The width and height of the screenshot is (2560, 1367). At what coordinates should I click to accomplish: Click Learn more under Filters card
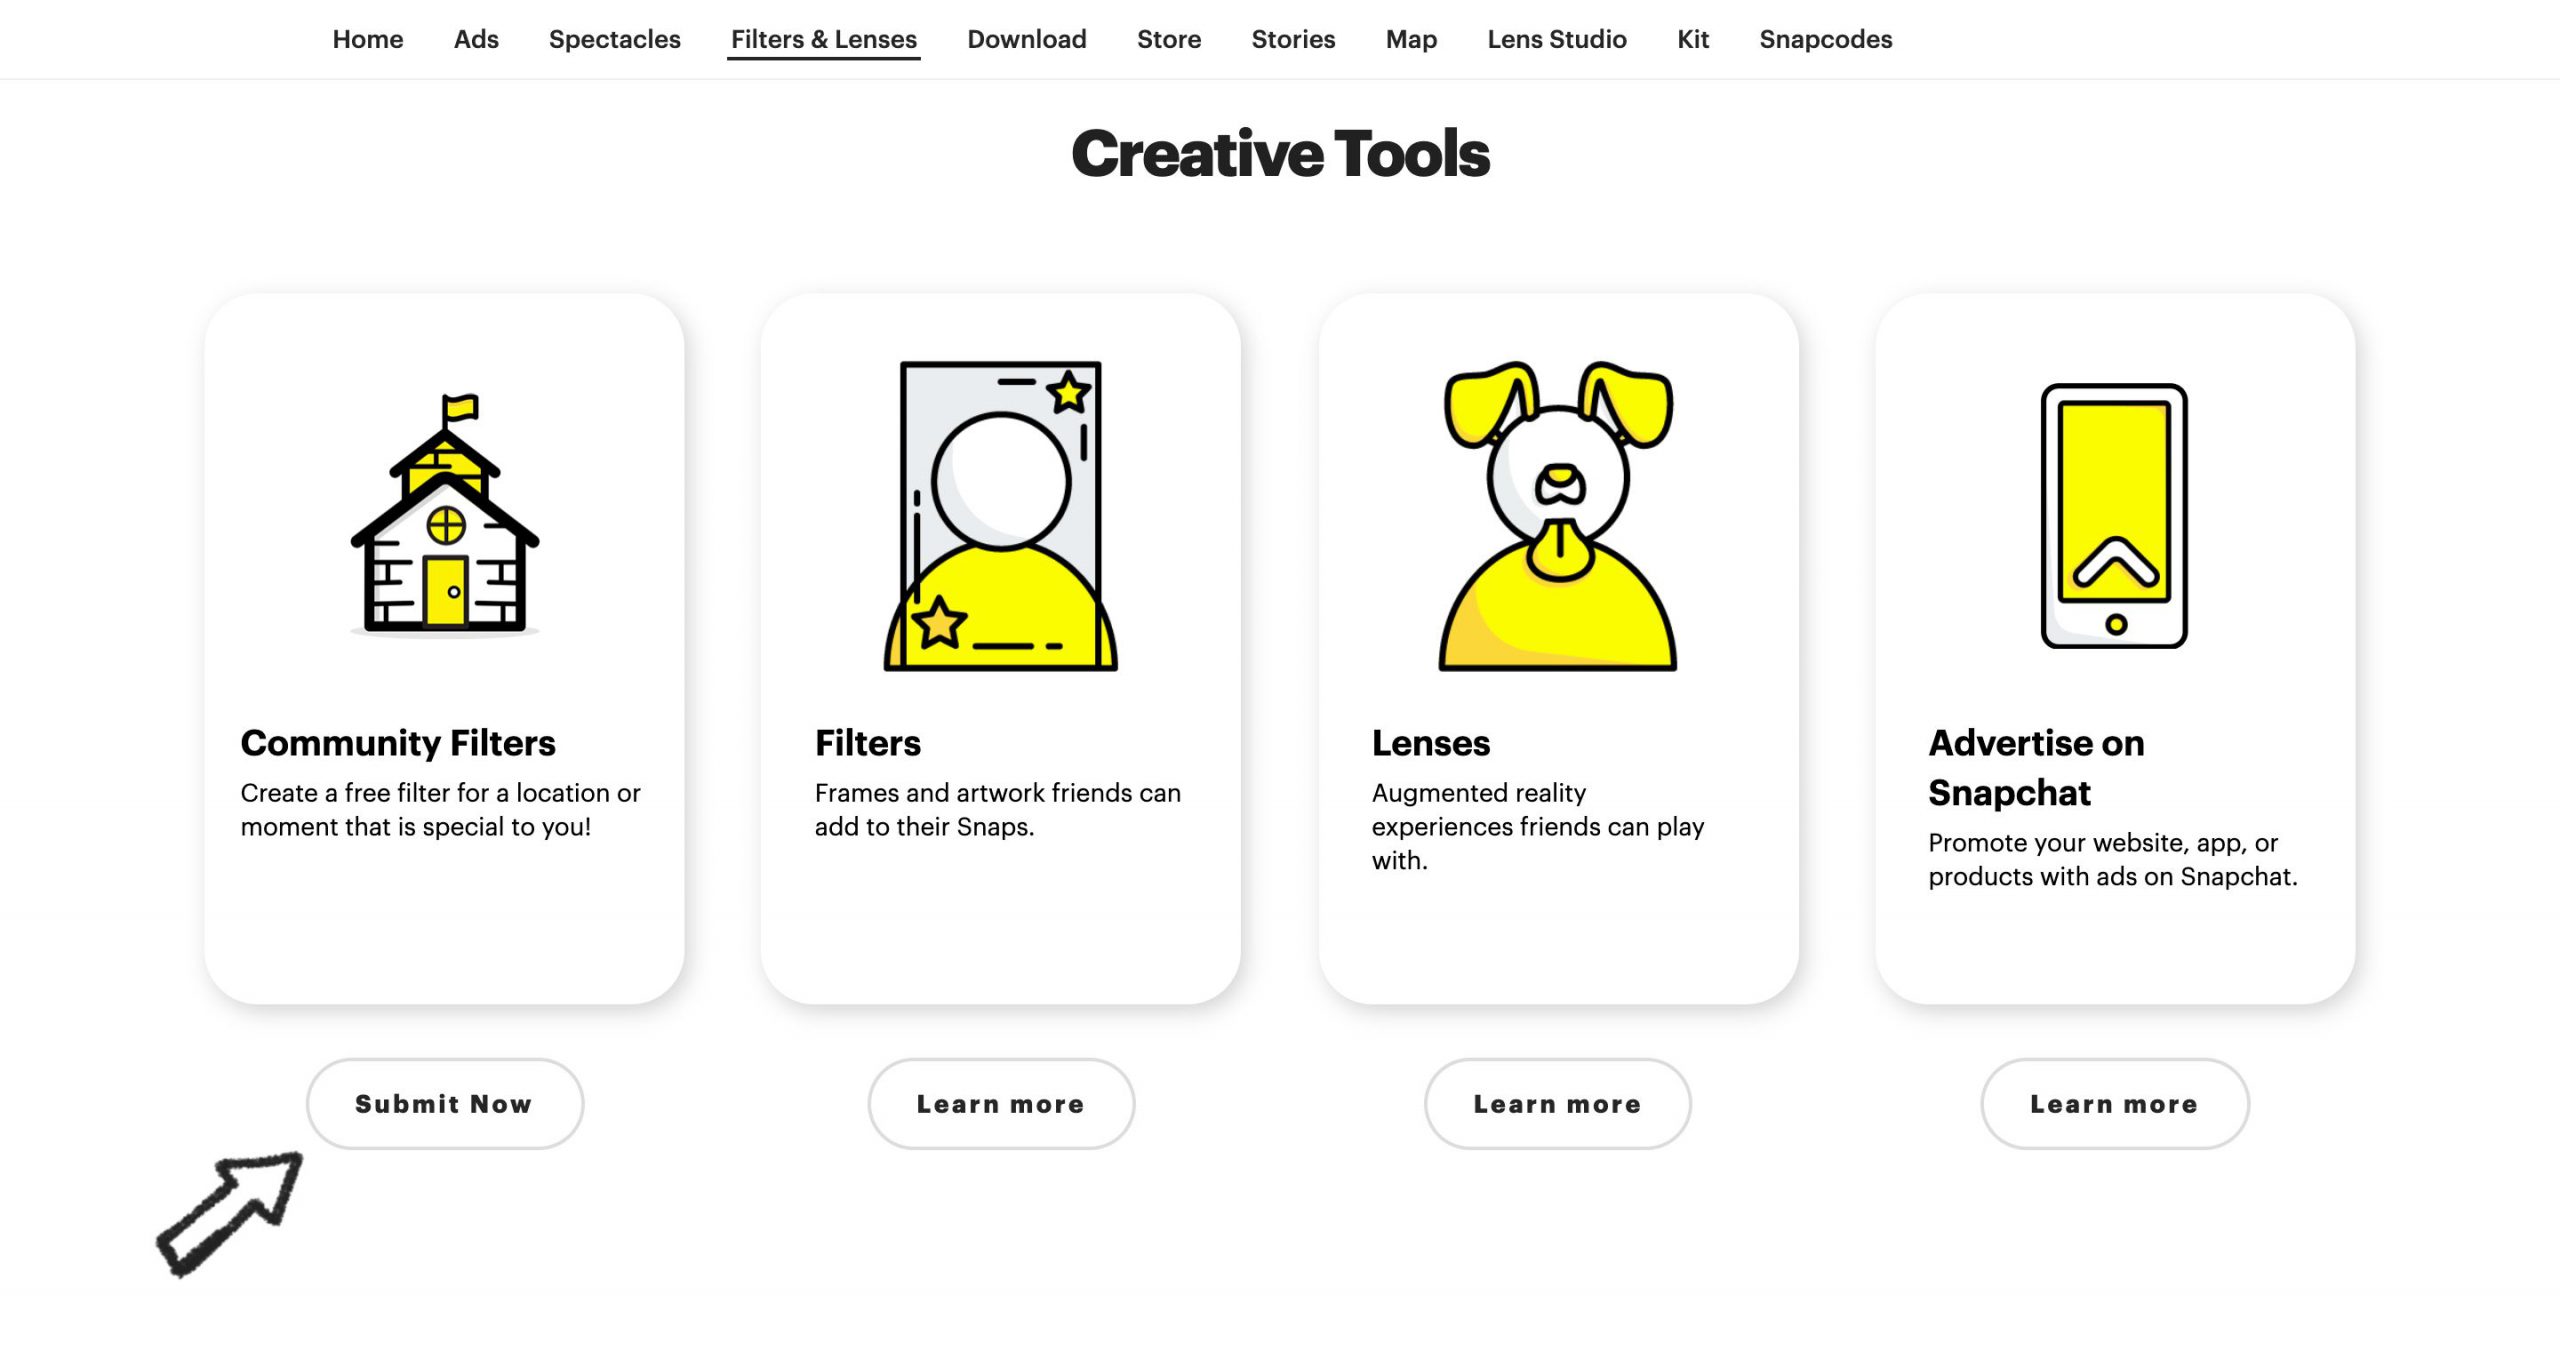(x=1001, y=1104)
